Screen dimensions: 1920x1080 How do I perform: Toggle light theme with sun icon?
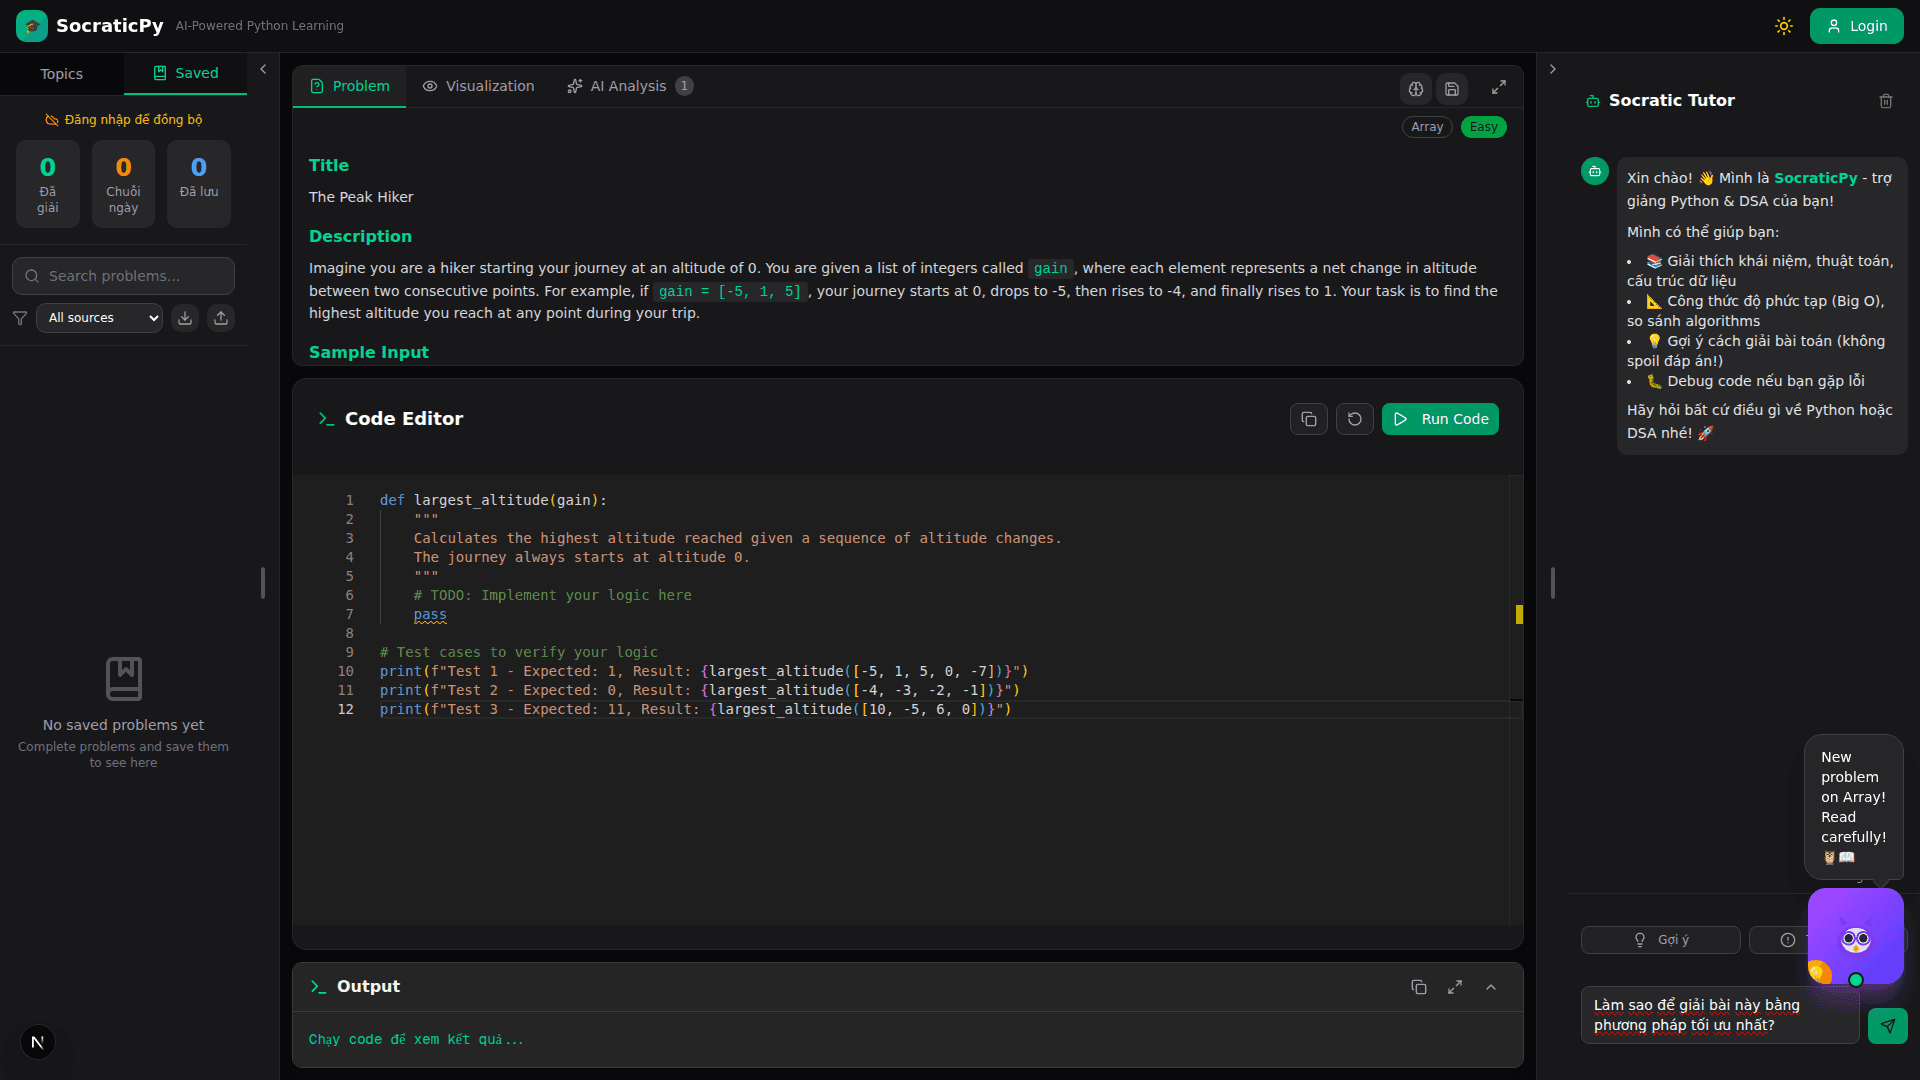tap(1784, 26)
